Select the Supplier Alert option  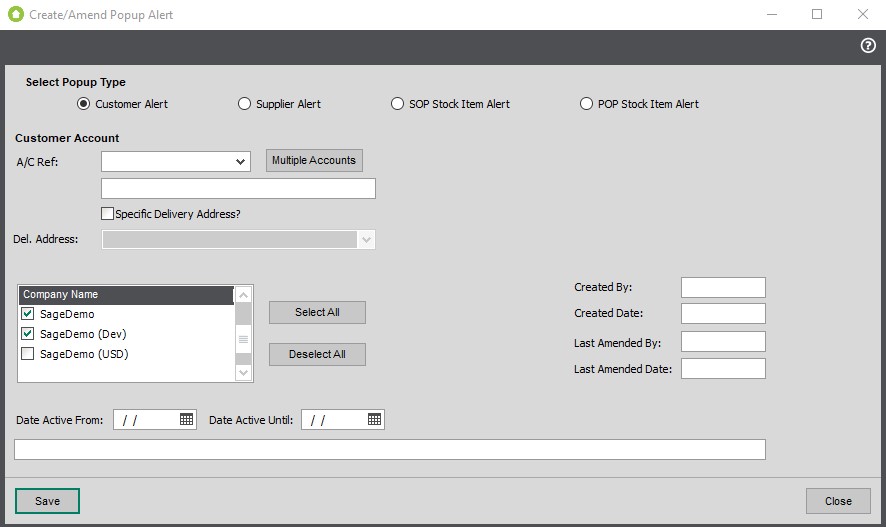(x=245, y=104)
